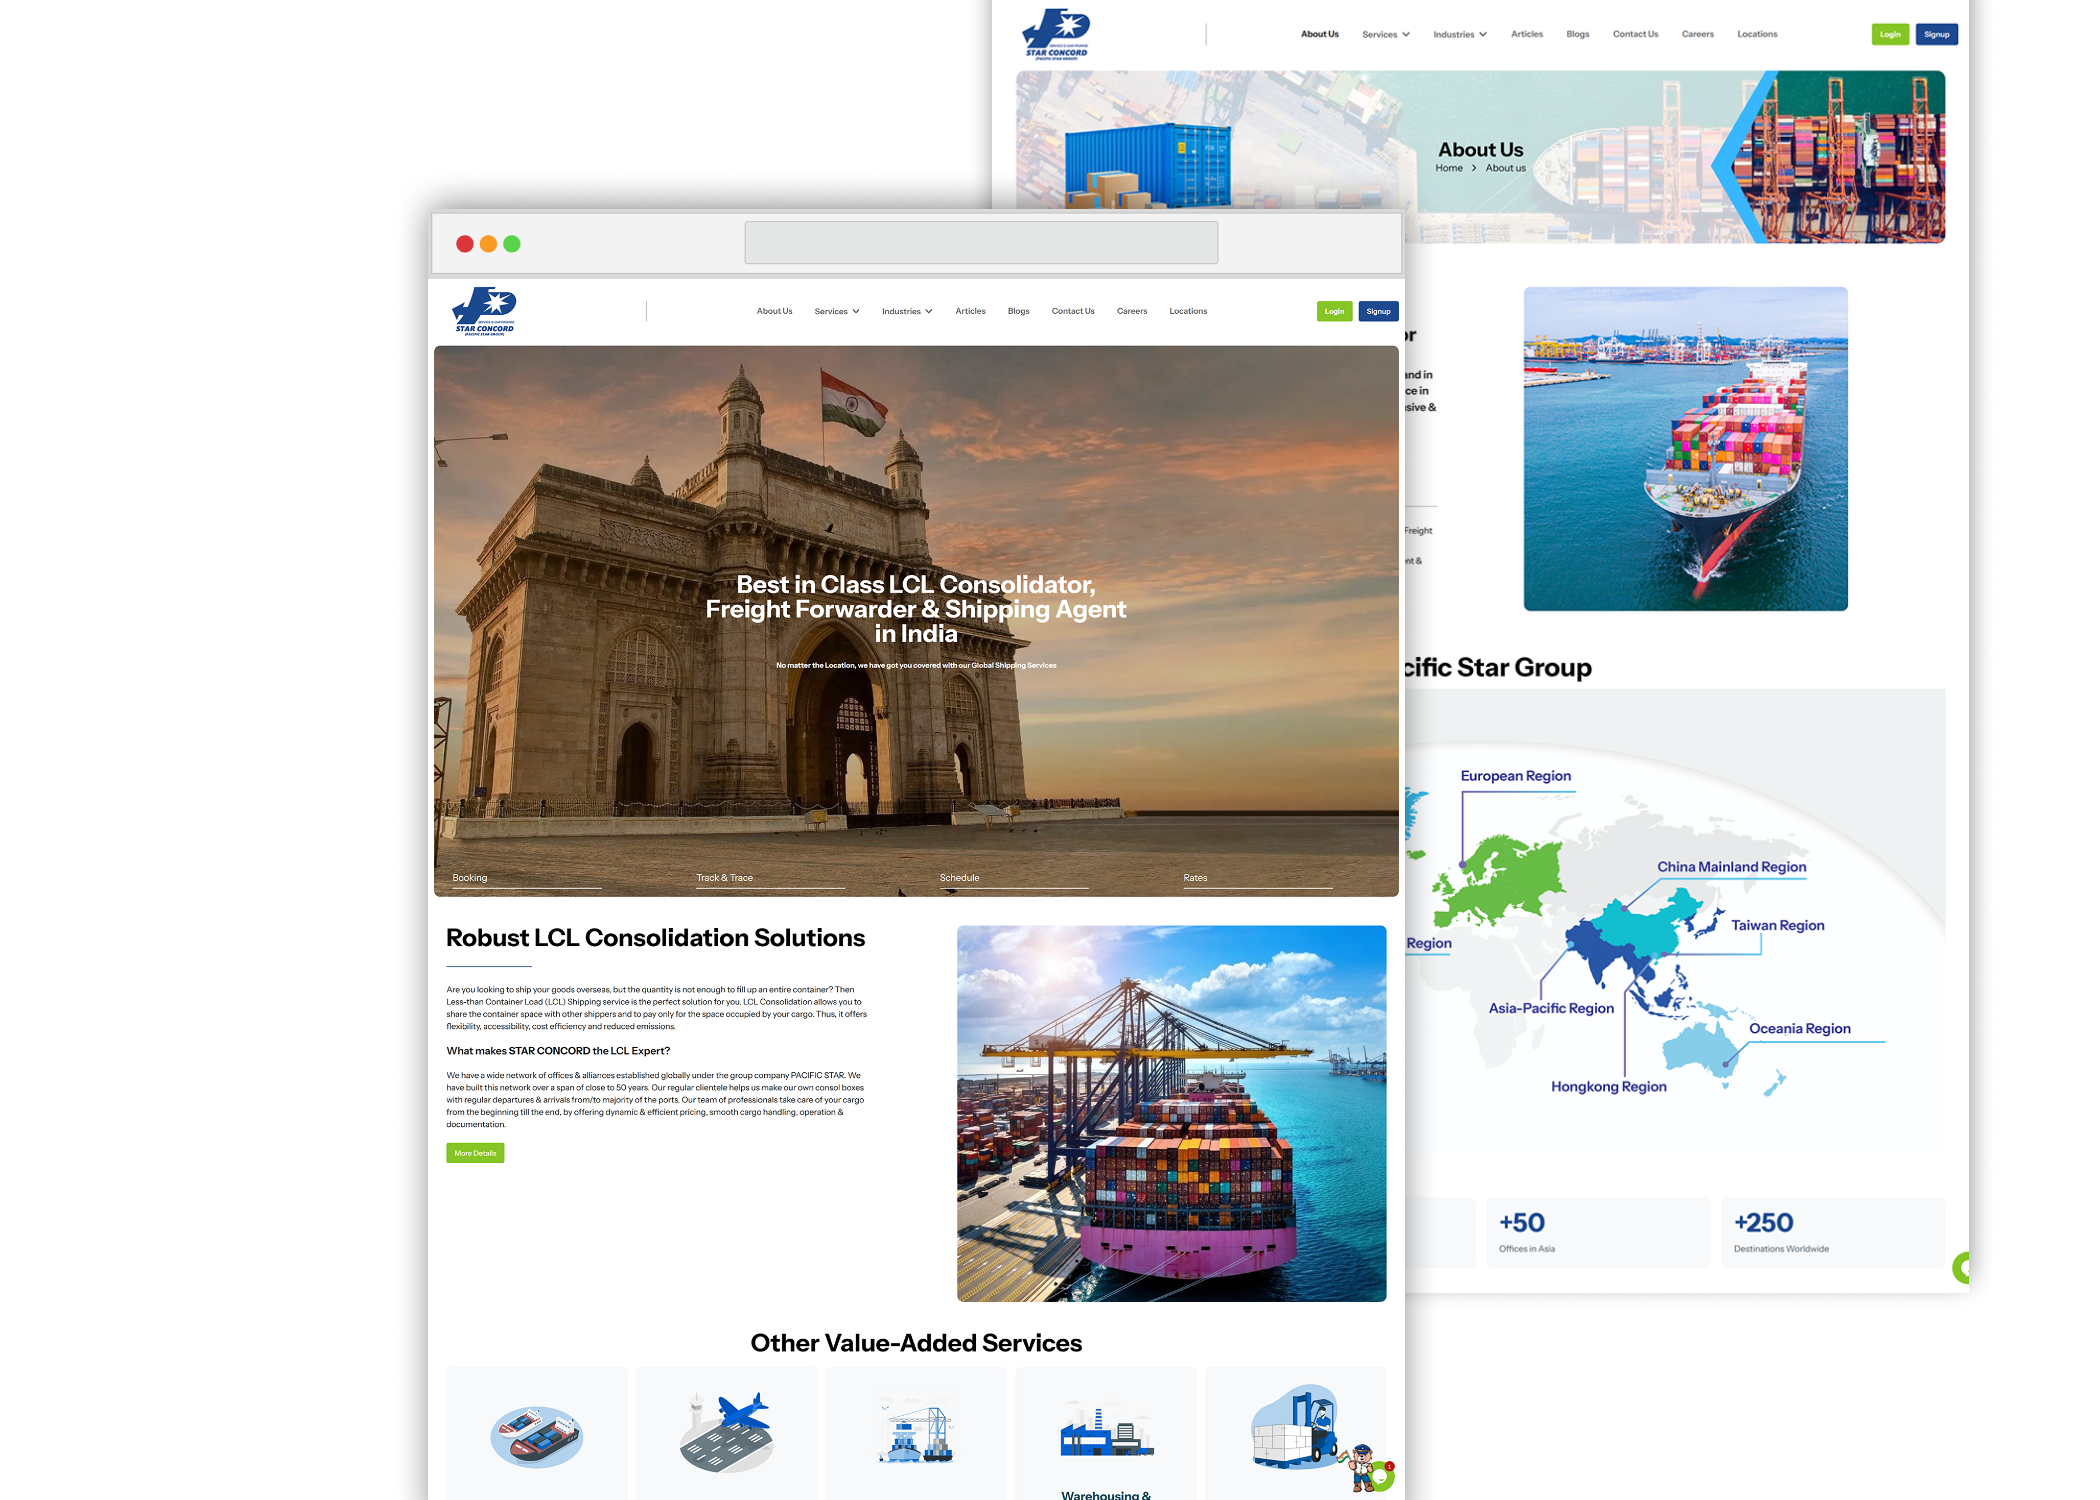Open the air freight airplane service icon
The height and width of the screenshot is (1500, 2100).
pyautogui.click(x=726, y=1432)
